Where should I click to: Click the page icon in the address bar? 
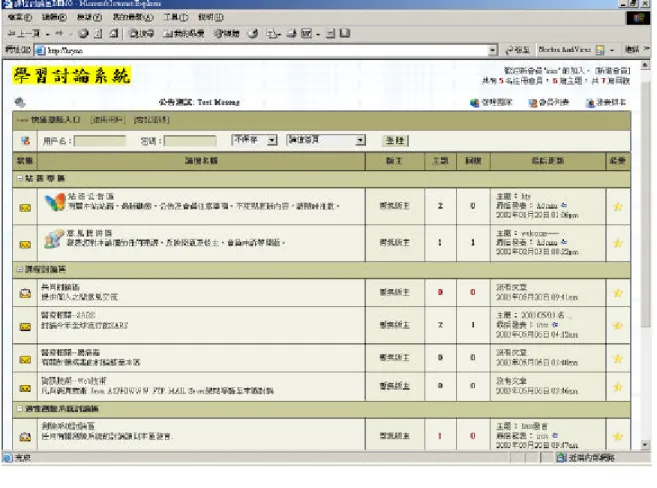(x=40, y=50)
